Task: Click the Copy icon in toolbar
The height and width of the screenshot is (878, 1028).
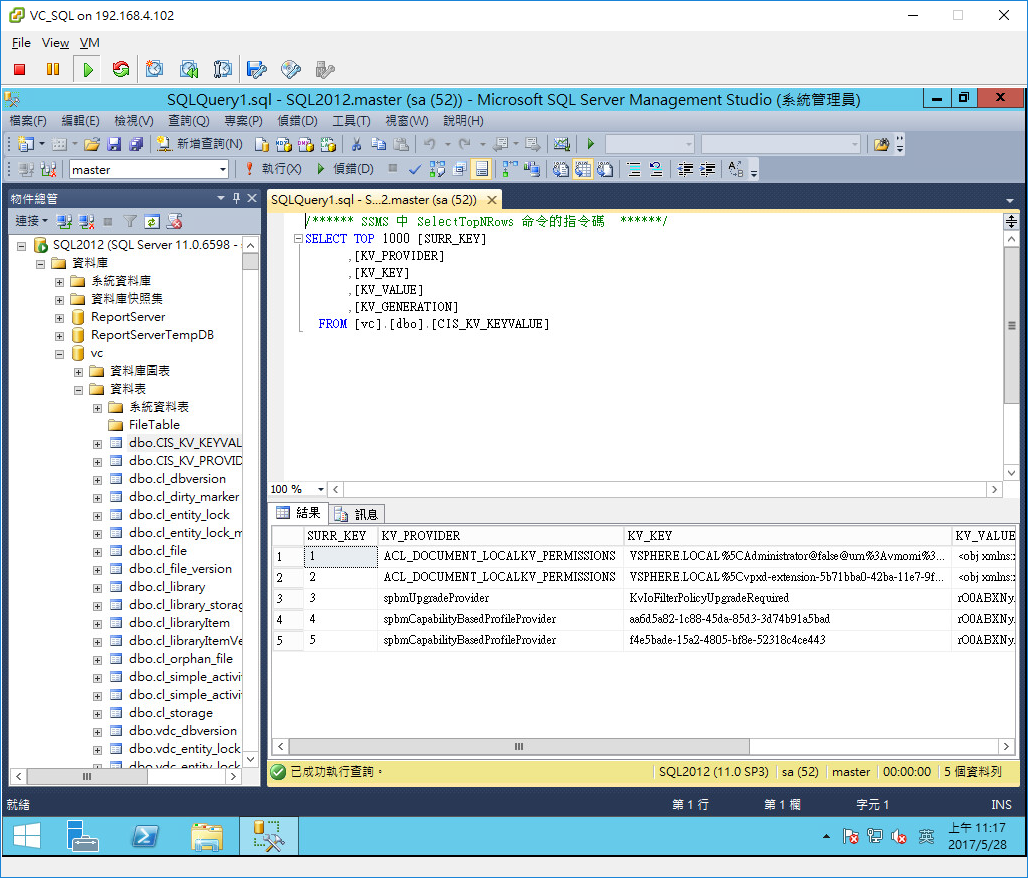Action: pos(378,144)
